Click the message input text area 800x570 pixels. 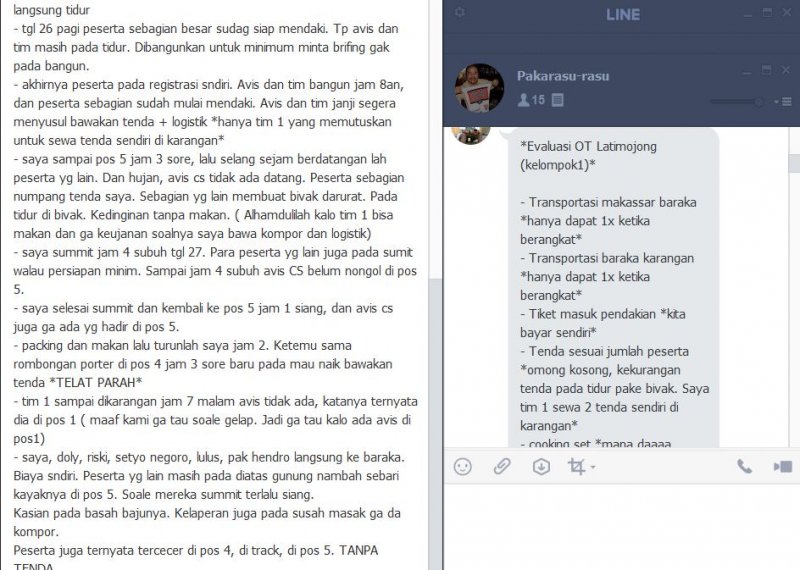tap(621, 527)
